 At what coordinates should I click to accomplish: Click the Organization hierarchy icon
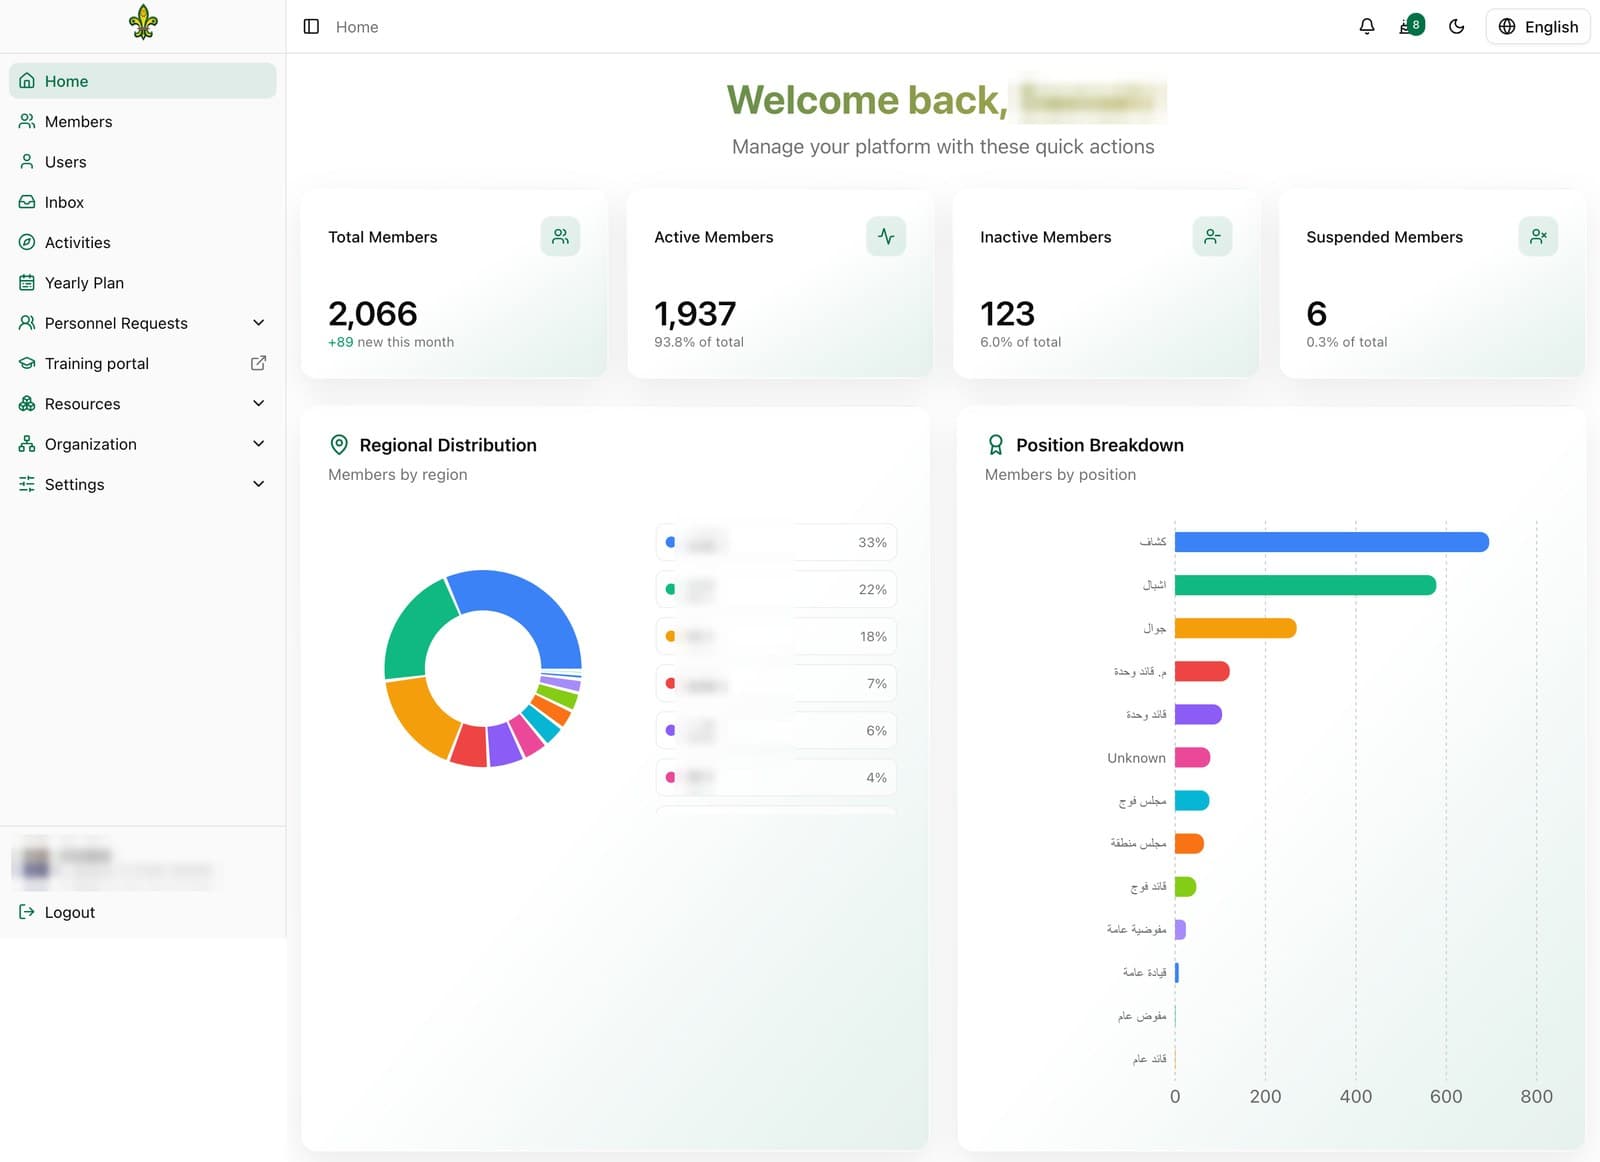click(x=27, y=444)
